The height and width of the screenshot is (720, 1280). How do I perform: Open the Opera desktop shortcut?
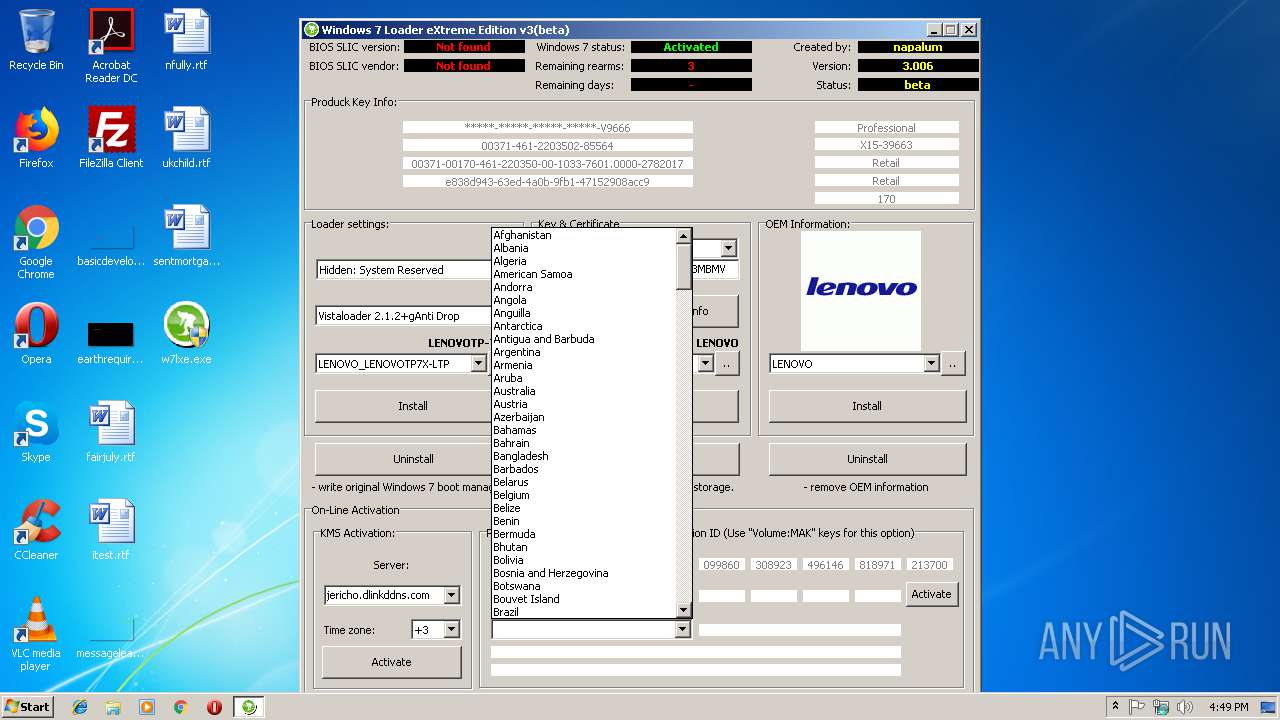pyautogui.click(x=36, y=334)
